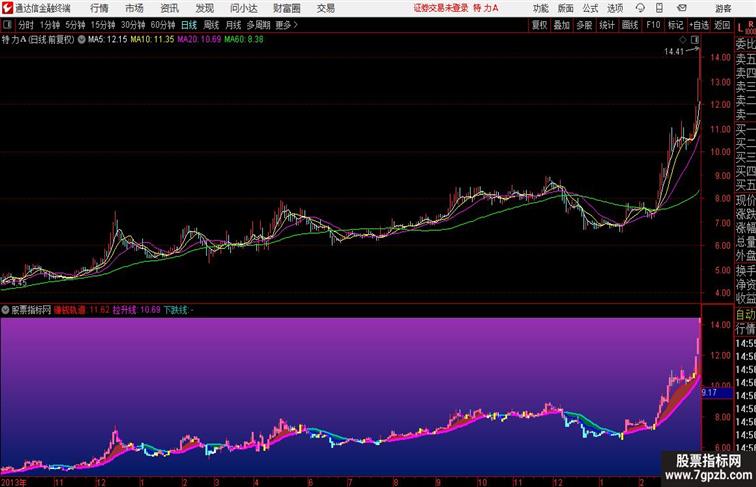Switch to 1分钟 period tab
The height and width of the screenshot is (487, 756).
[x=50, y=25]
